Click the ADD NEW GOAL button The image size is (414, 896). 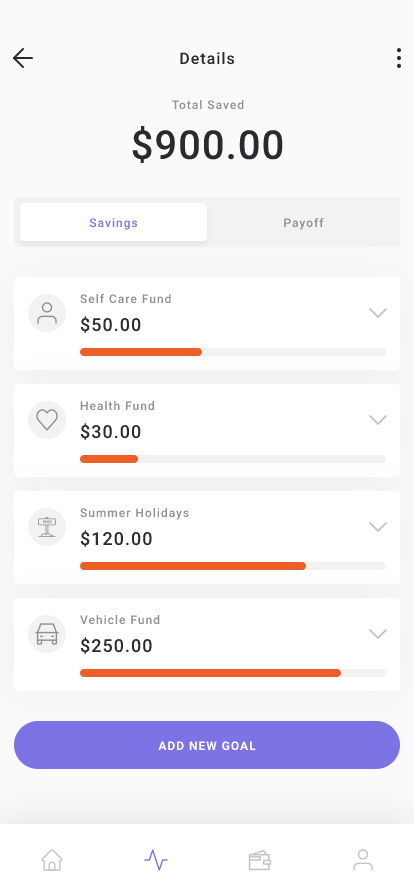(x=207, y=745)
